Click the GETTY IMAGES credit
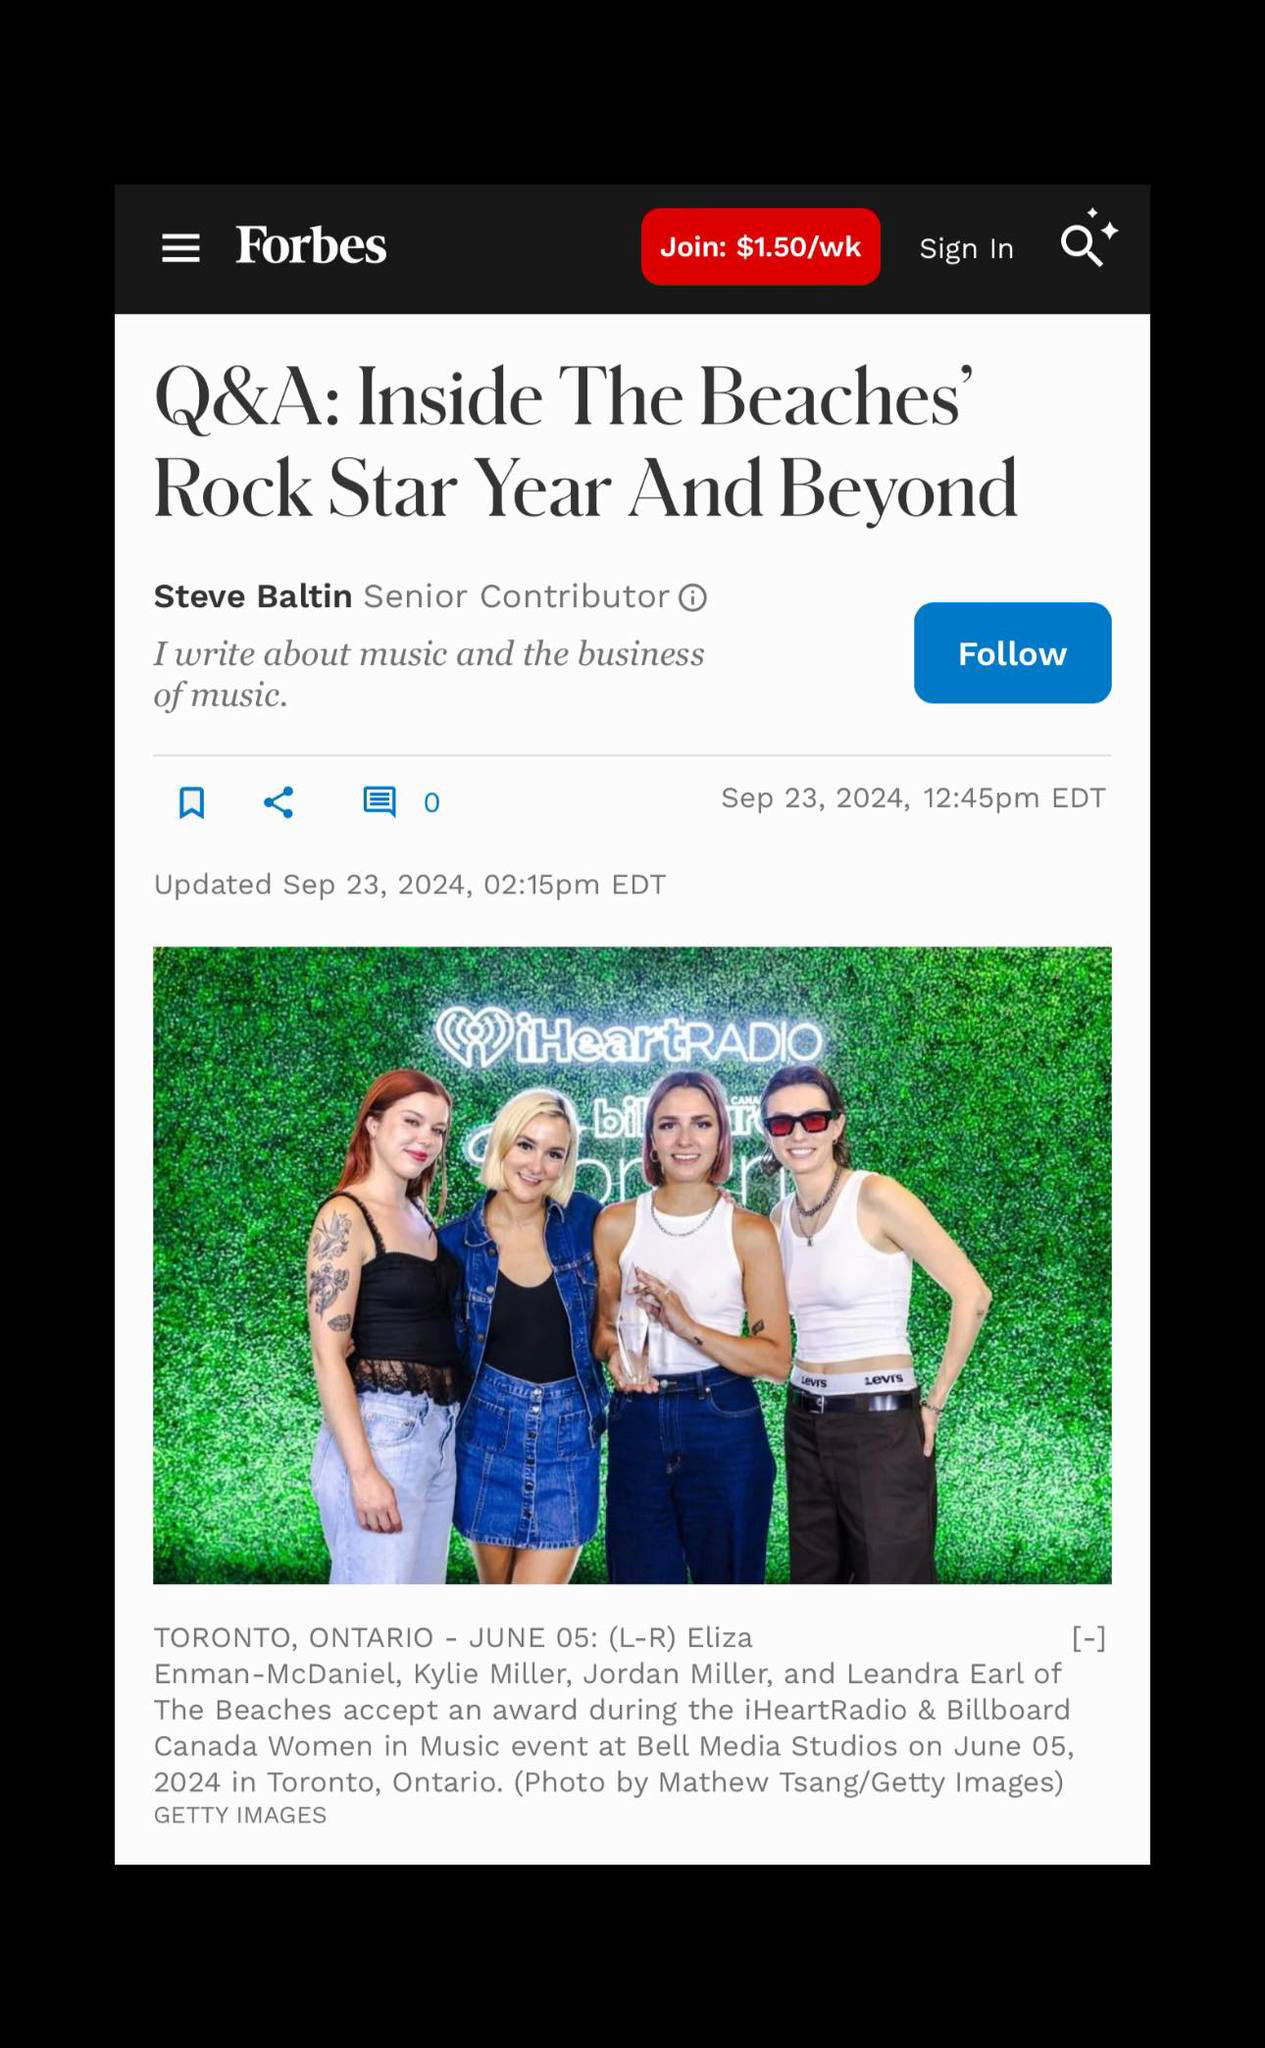This screenshot has height=2048, width=1265. pyautogui.click(x=240, y=1815)
